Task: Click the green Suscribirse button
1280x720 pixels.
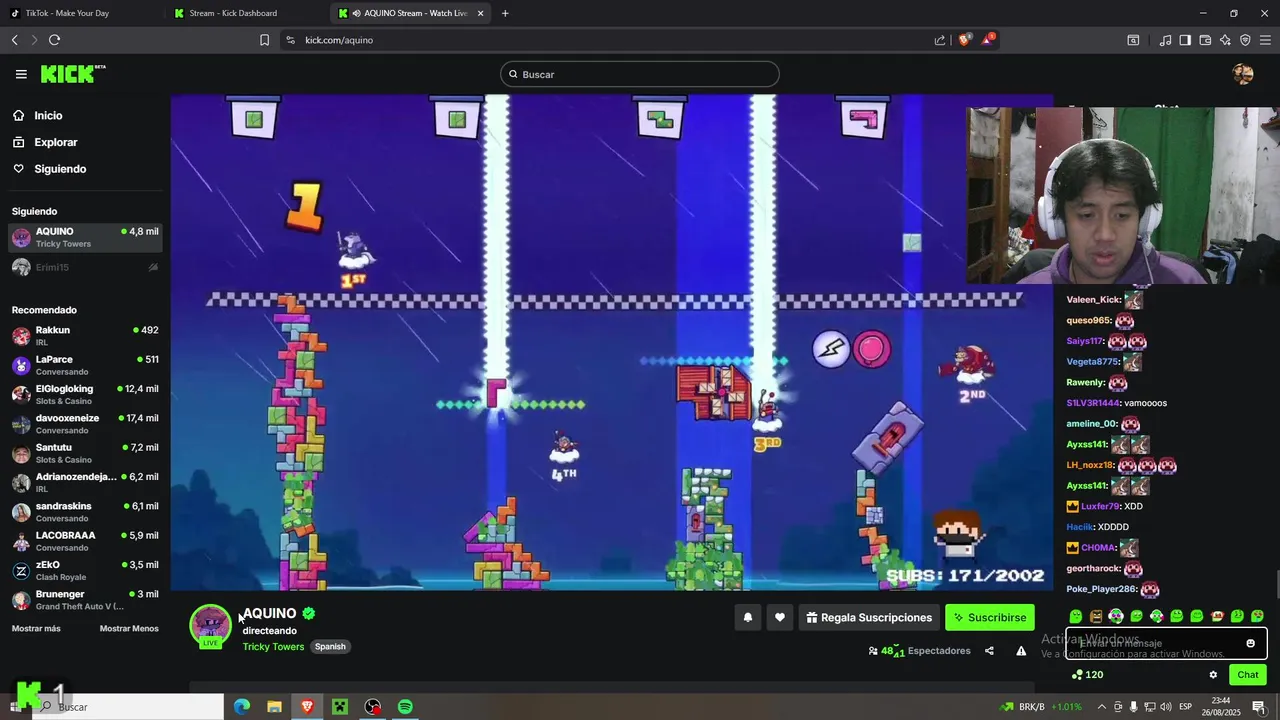Action: click(990, 618)
